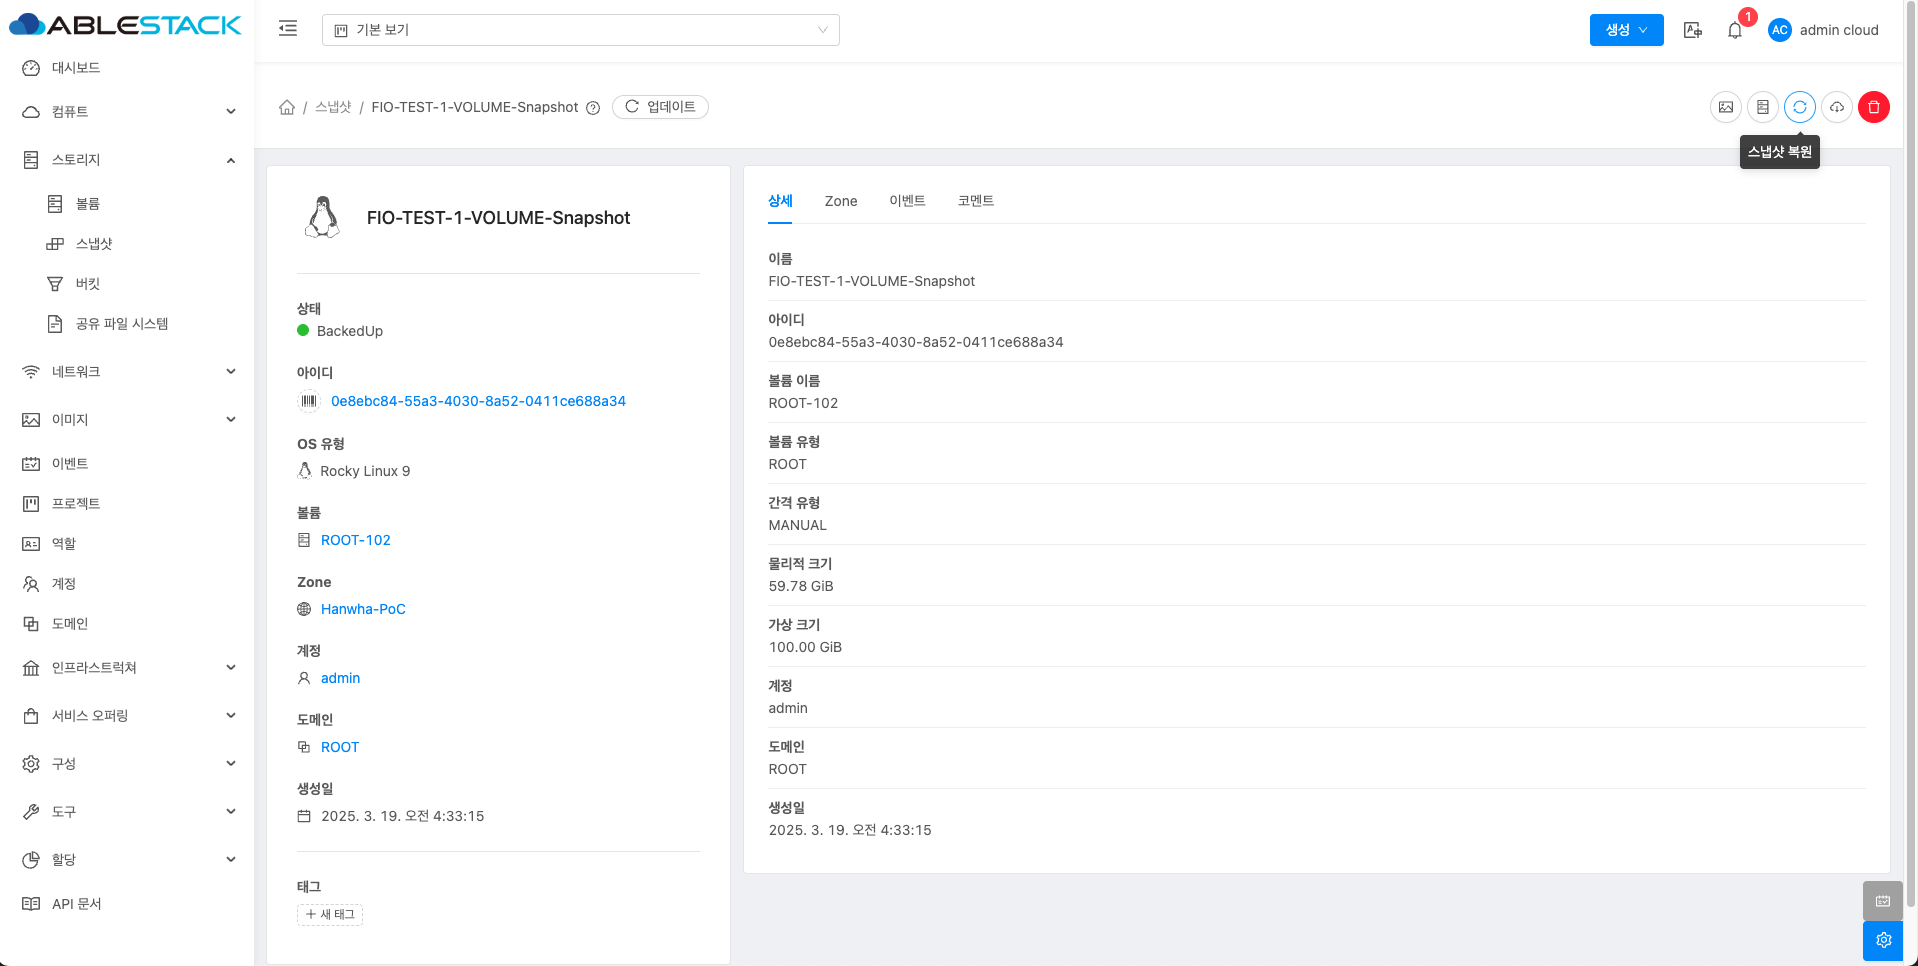Viewport: 1918px width, 966px height.
Task: Open the 생성 create dropdown button
Action: point(1626,30)
